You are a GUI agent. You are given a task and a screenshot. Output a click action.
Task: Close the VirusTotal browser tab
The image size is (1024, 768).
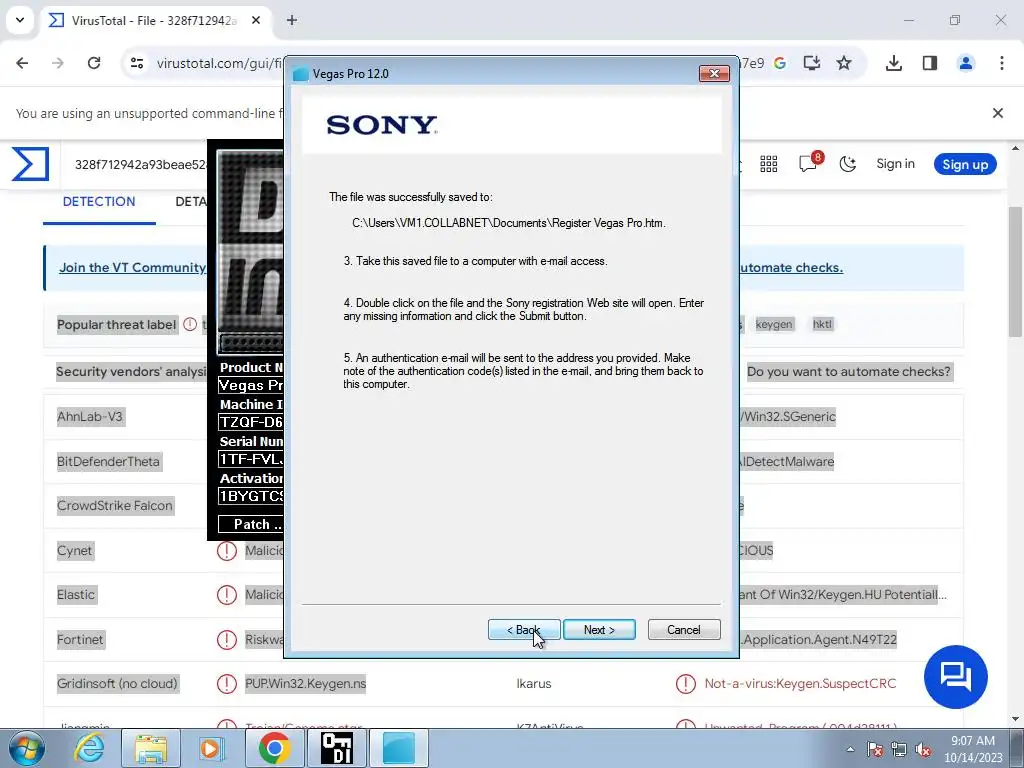pyautogui.click(x=256, y=20)
